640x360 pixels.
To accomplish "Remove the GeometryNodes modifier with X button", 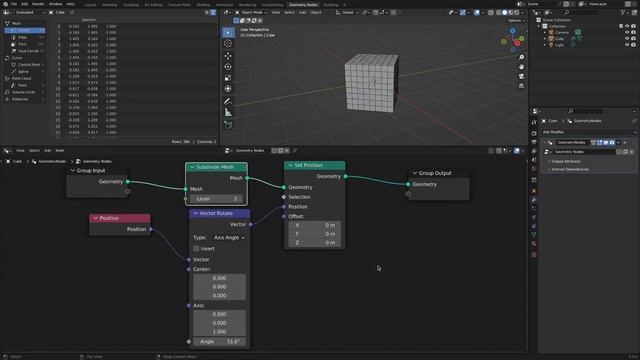I will click(625, 142).
